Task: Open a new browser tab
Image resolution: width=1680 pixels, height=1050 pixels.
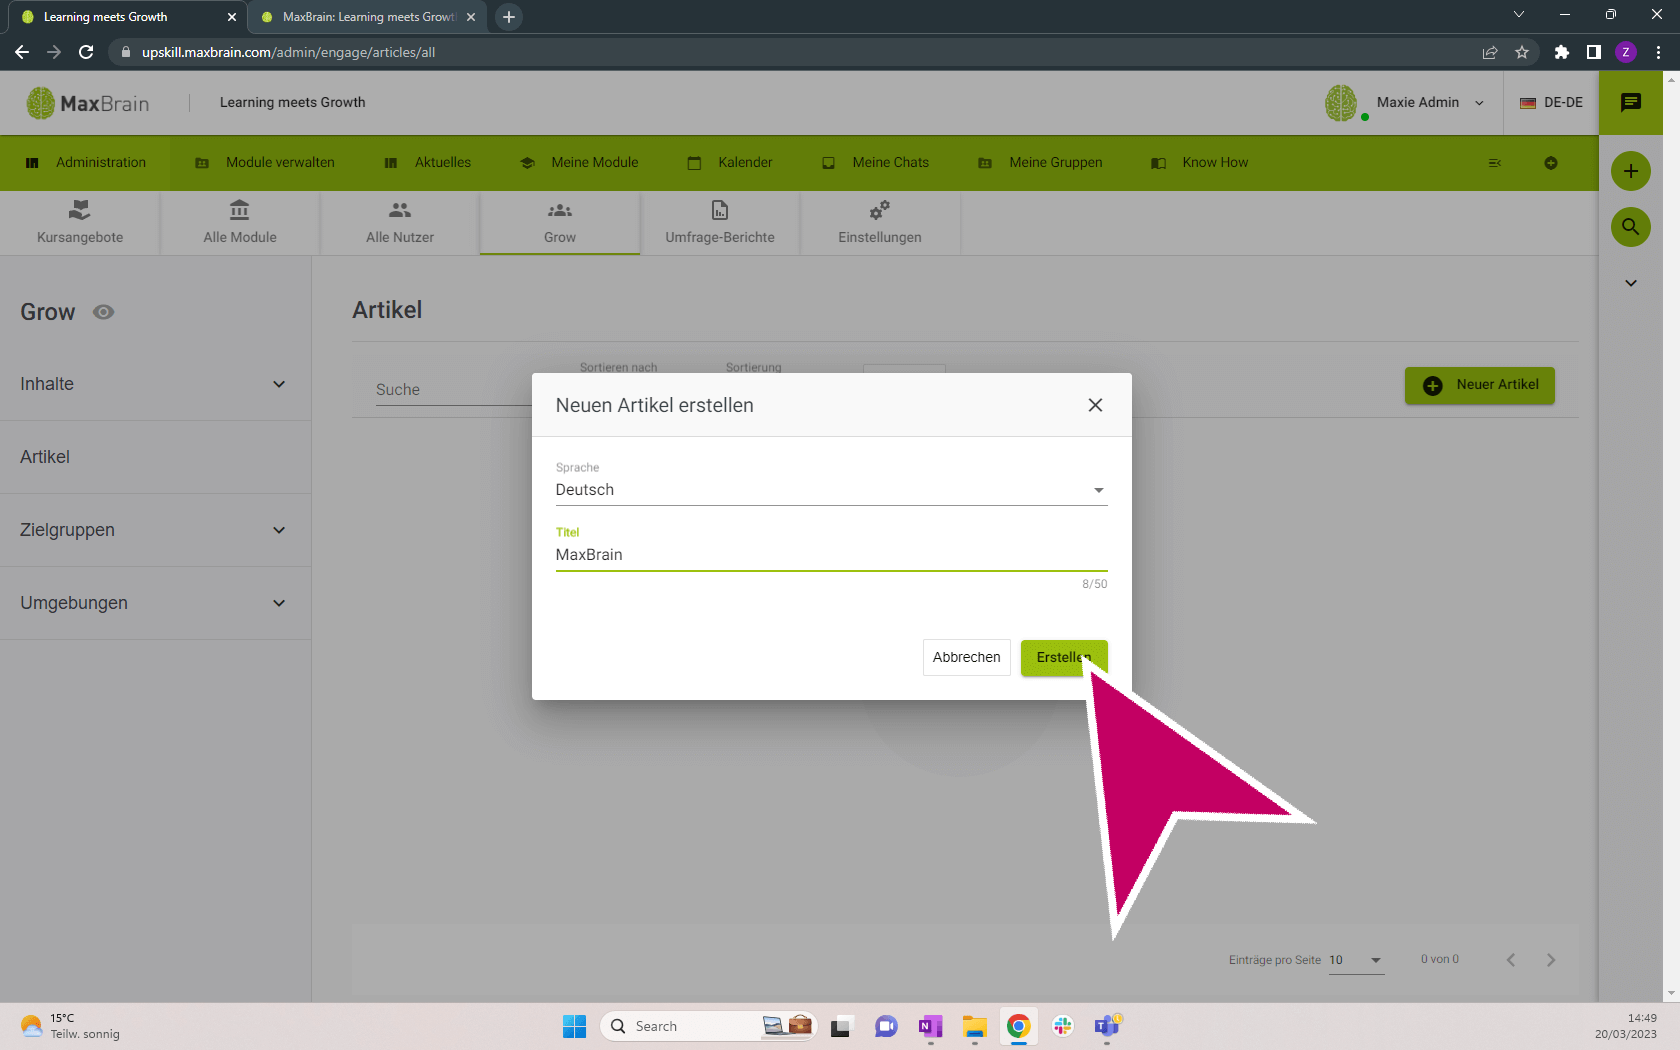Action: [x=509, y=17]
